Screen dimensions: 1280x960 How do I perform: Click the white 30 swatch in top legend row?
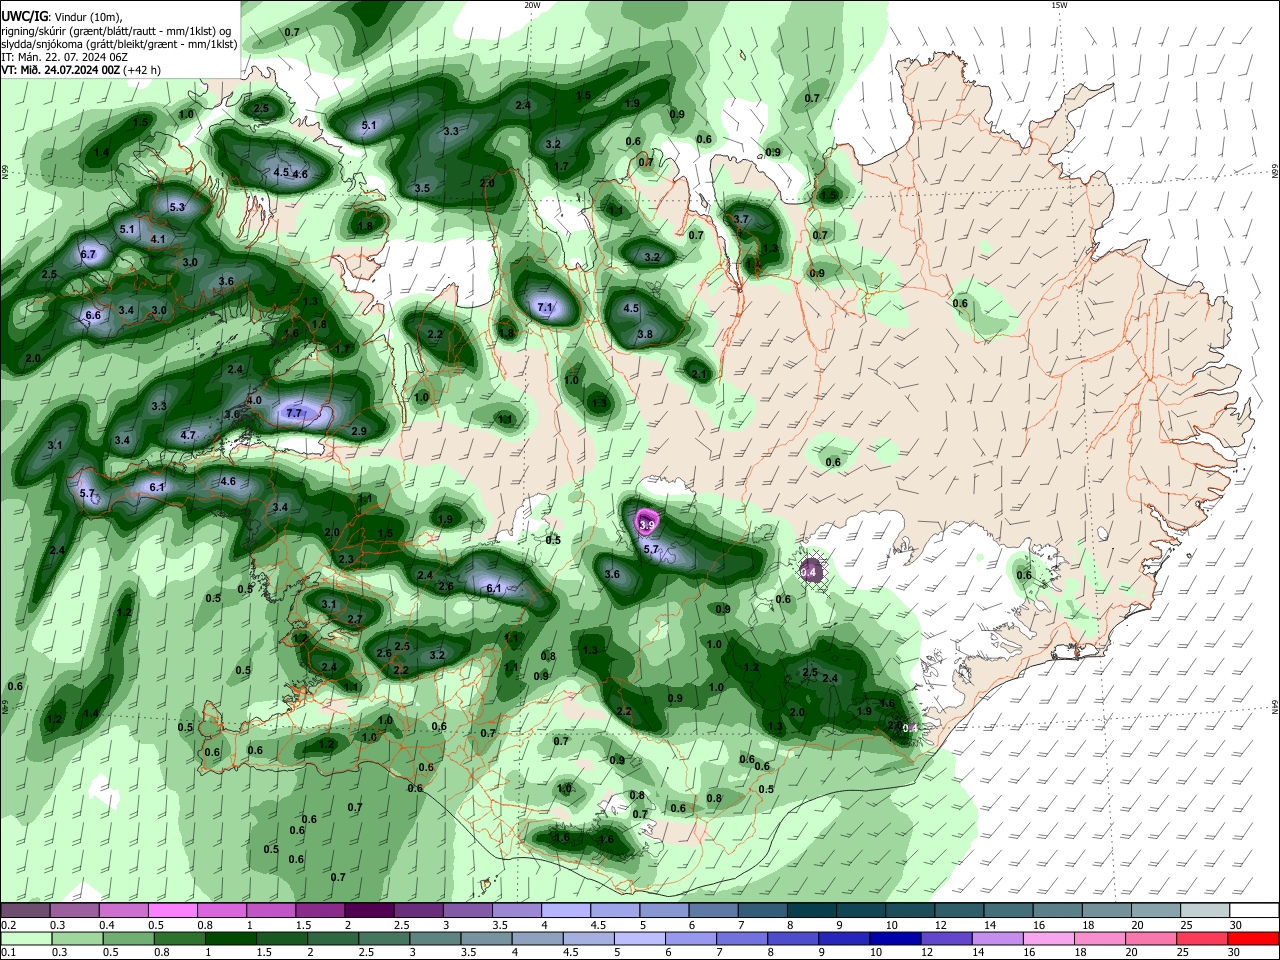point(1254,911)
